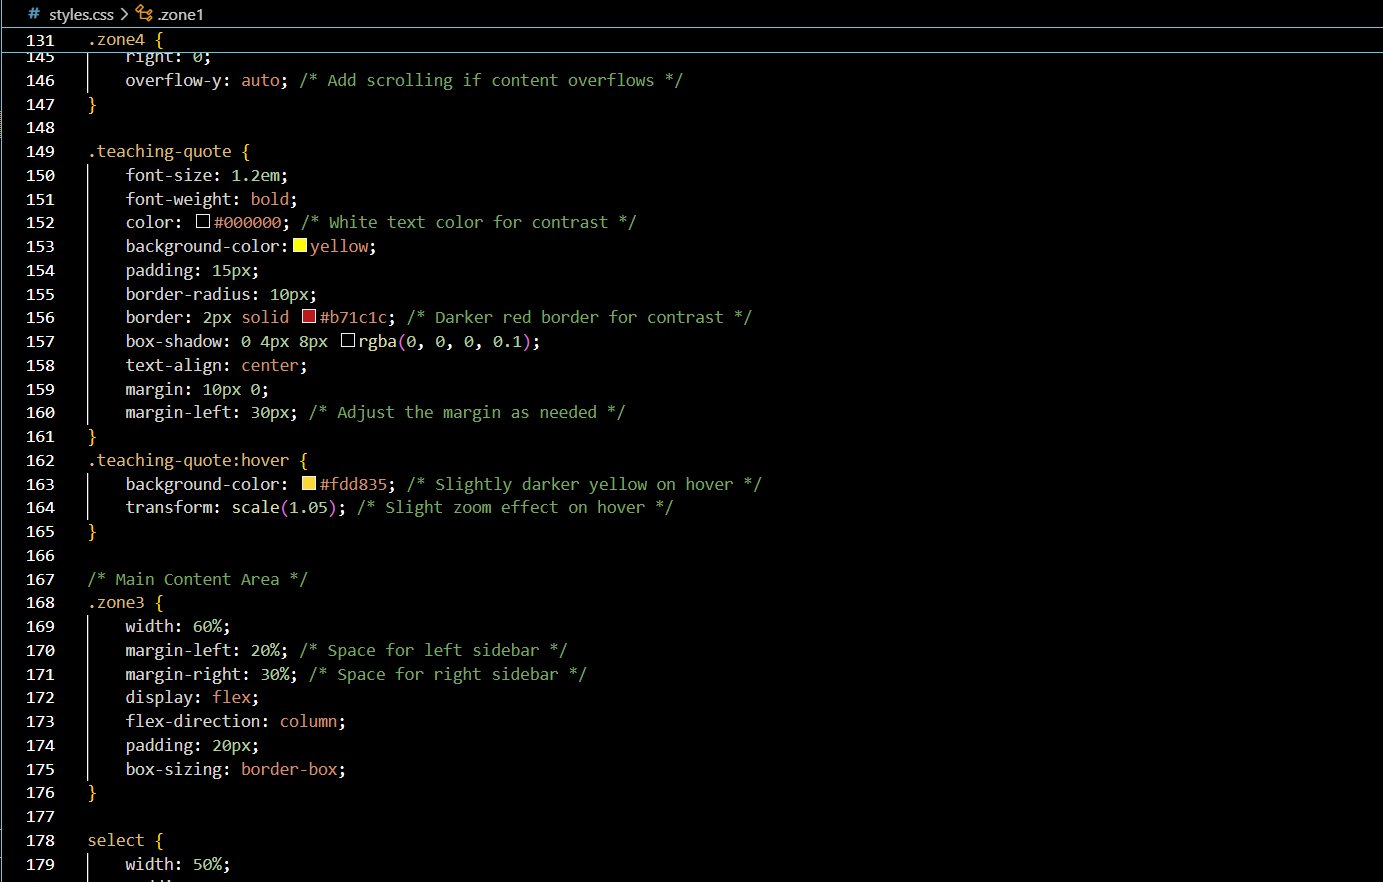Click the "scale" function on line 164
This screenshot has height=882, width=1383.
click(256, 507)
